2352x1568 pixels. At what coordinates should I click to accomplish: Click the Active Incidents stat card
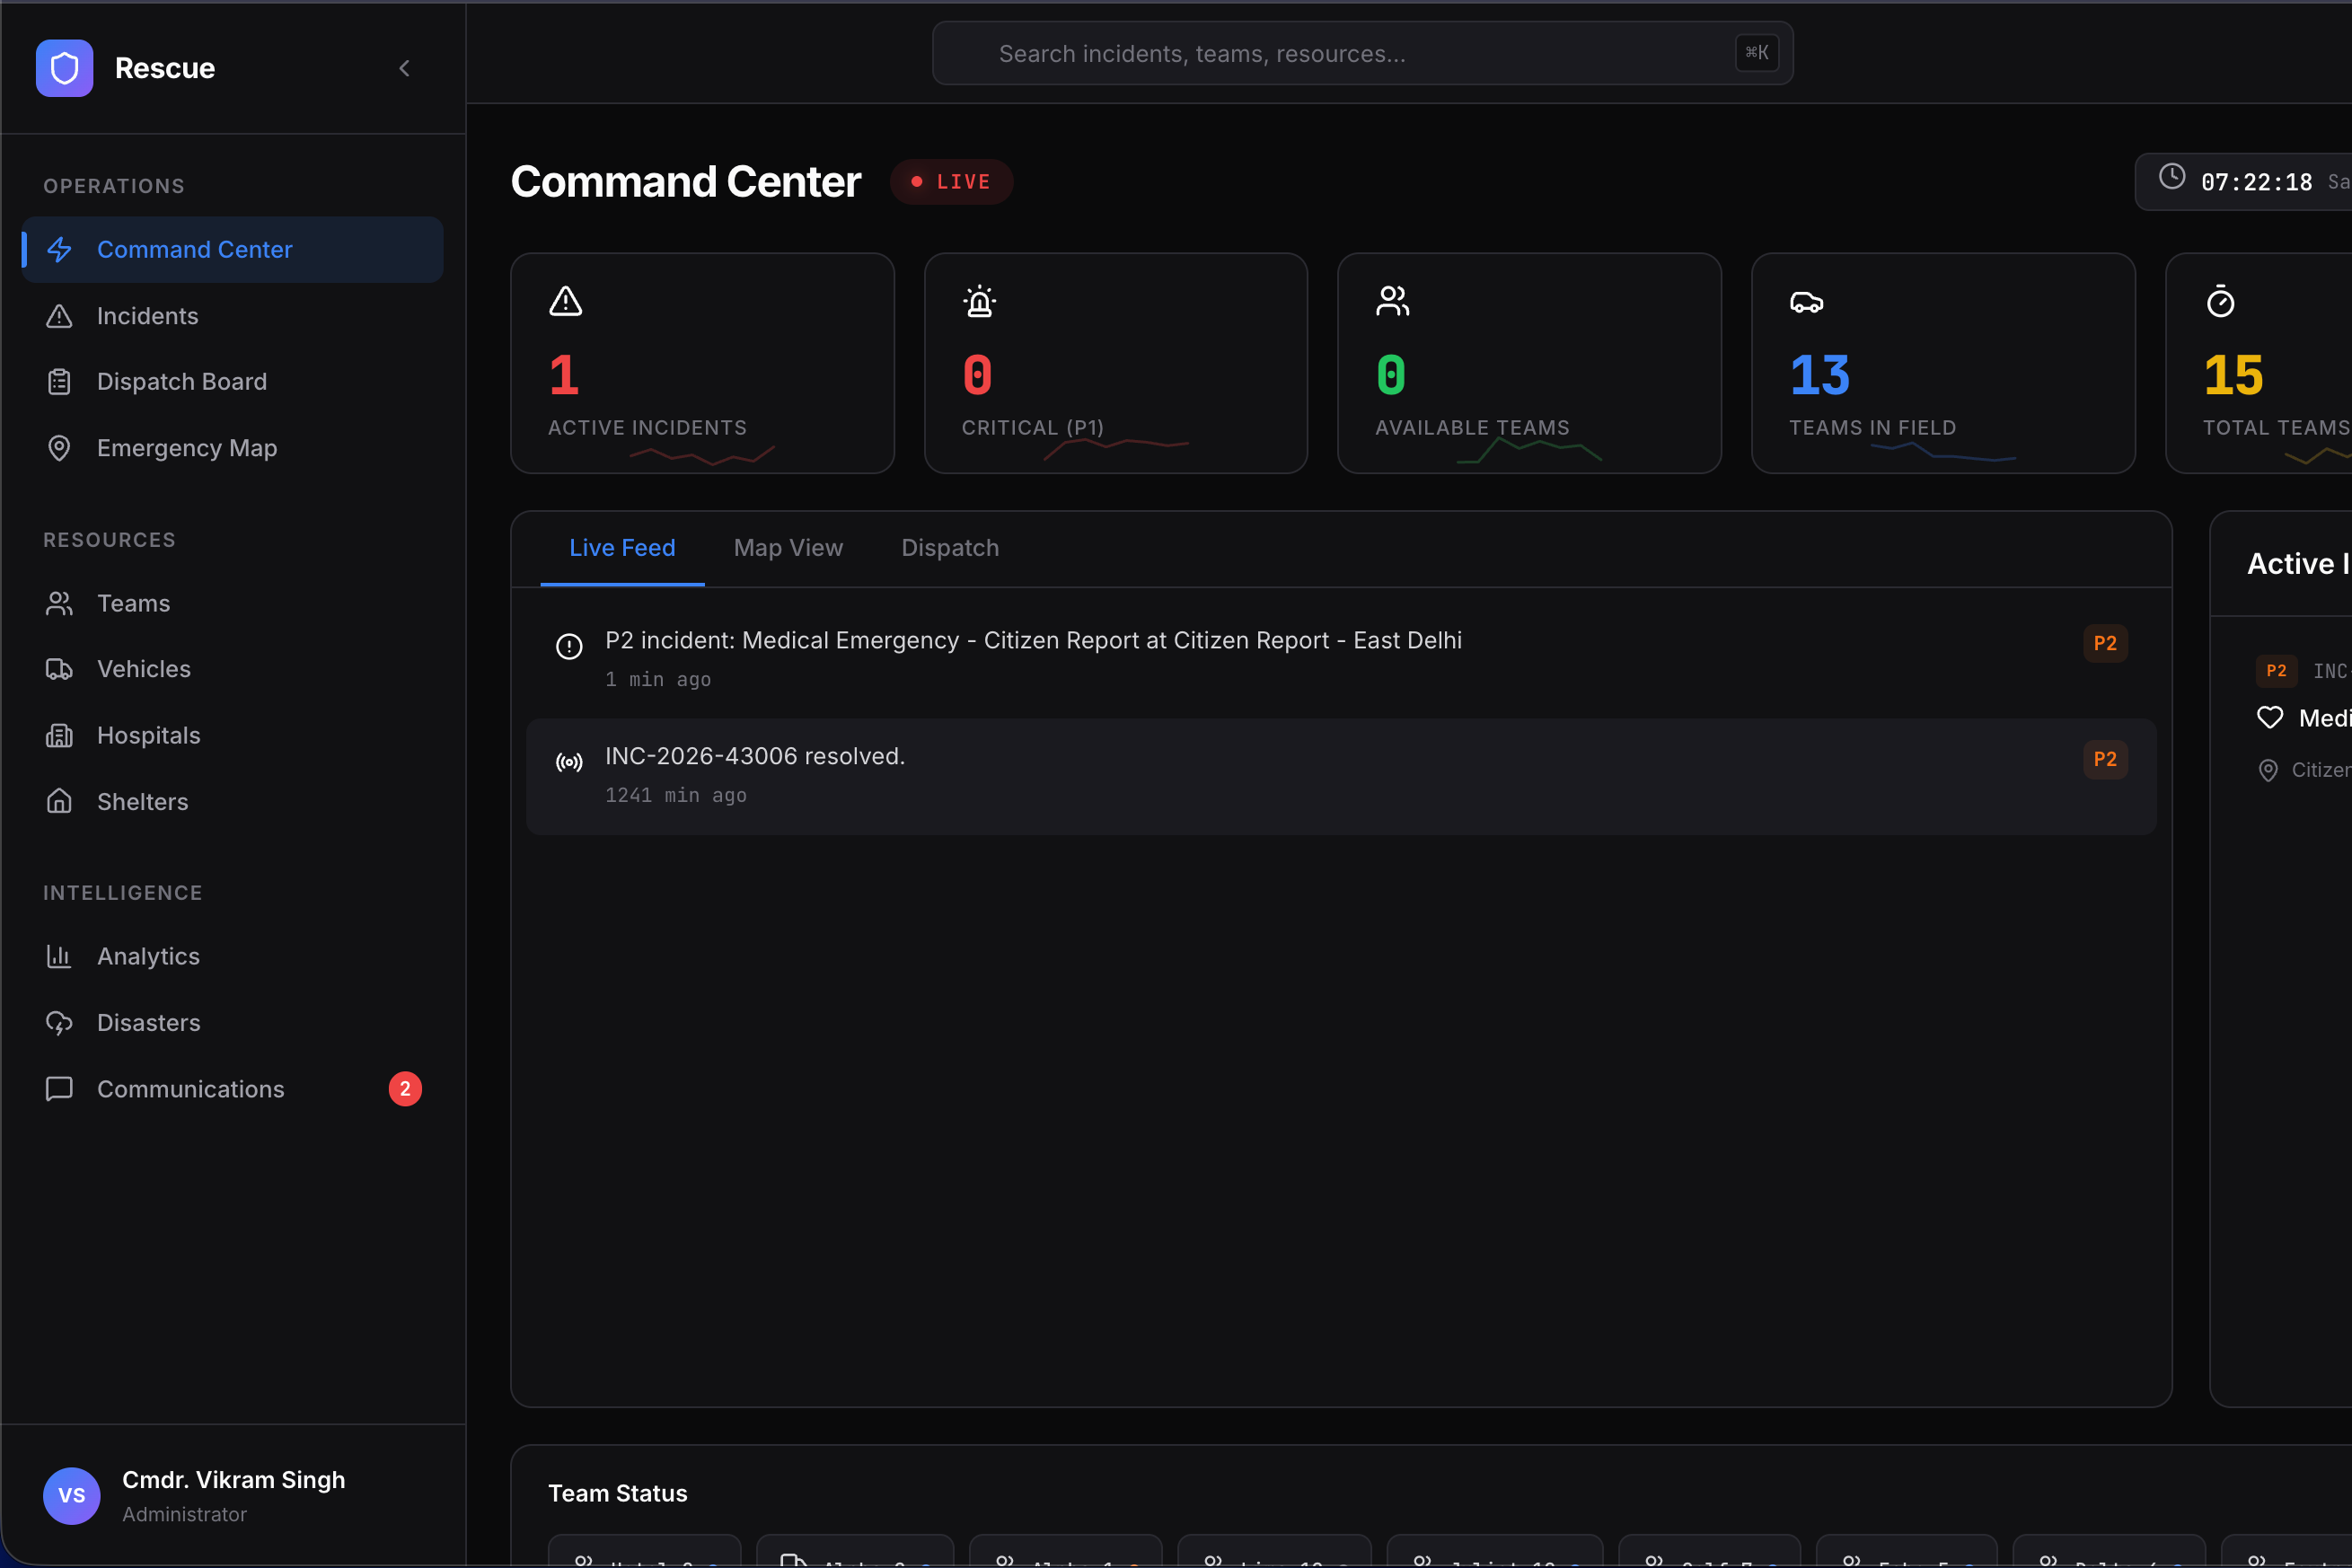coord(702,363)
